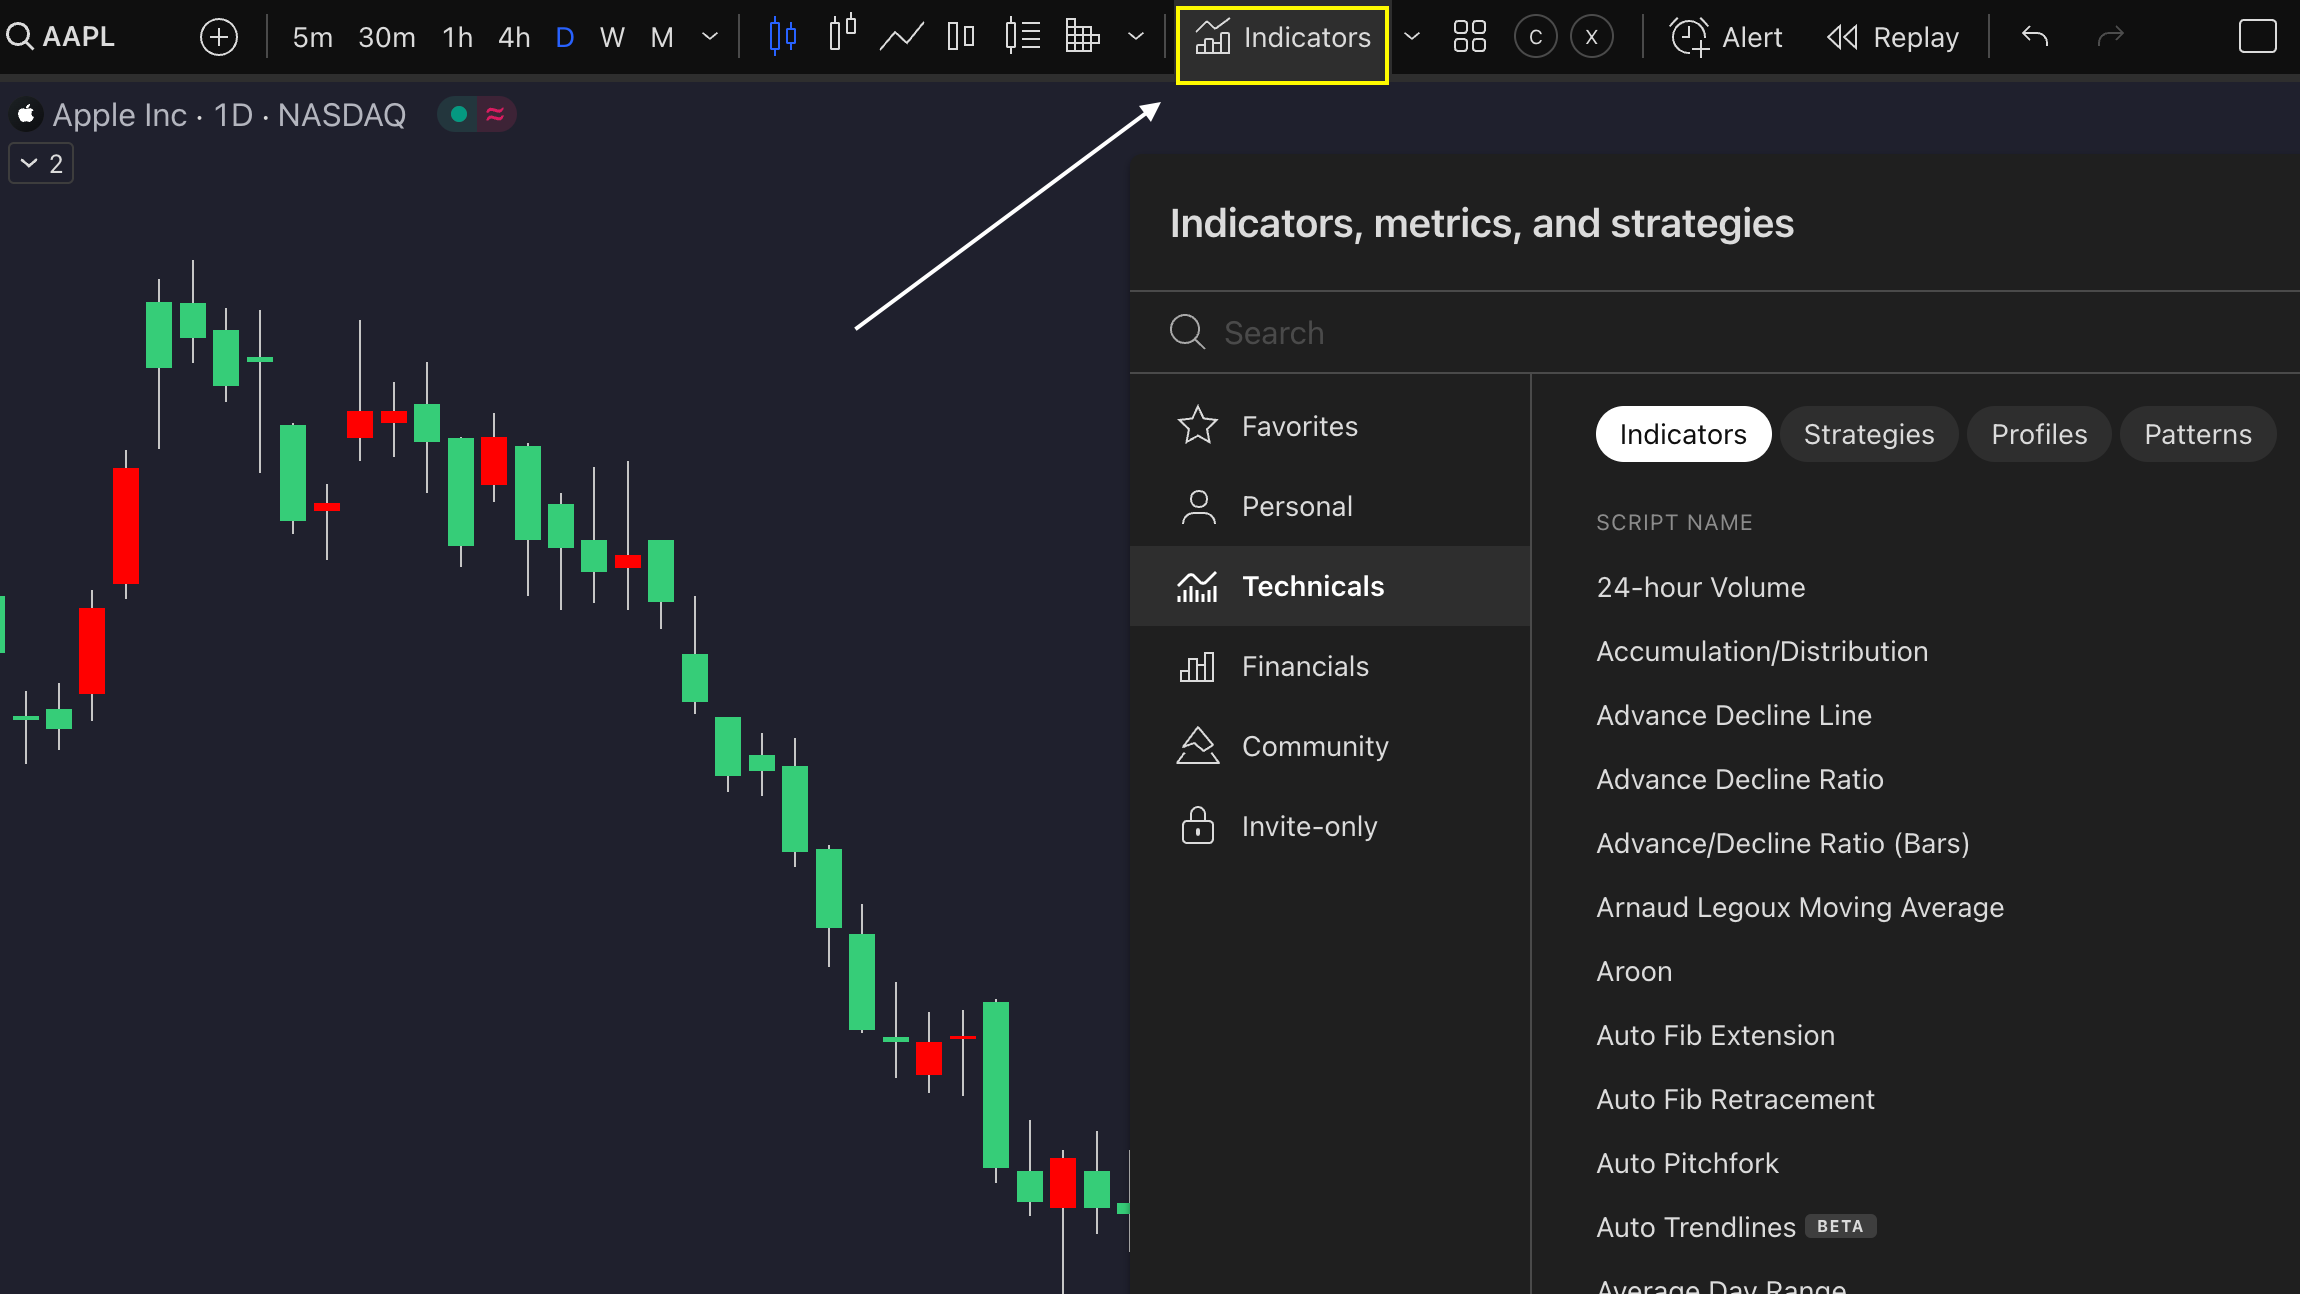Click the circled X toggle
This screenshot has width=2300, height=1294.
point(1591,38)
